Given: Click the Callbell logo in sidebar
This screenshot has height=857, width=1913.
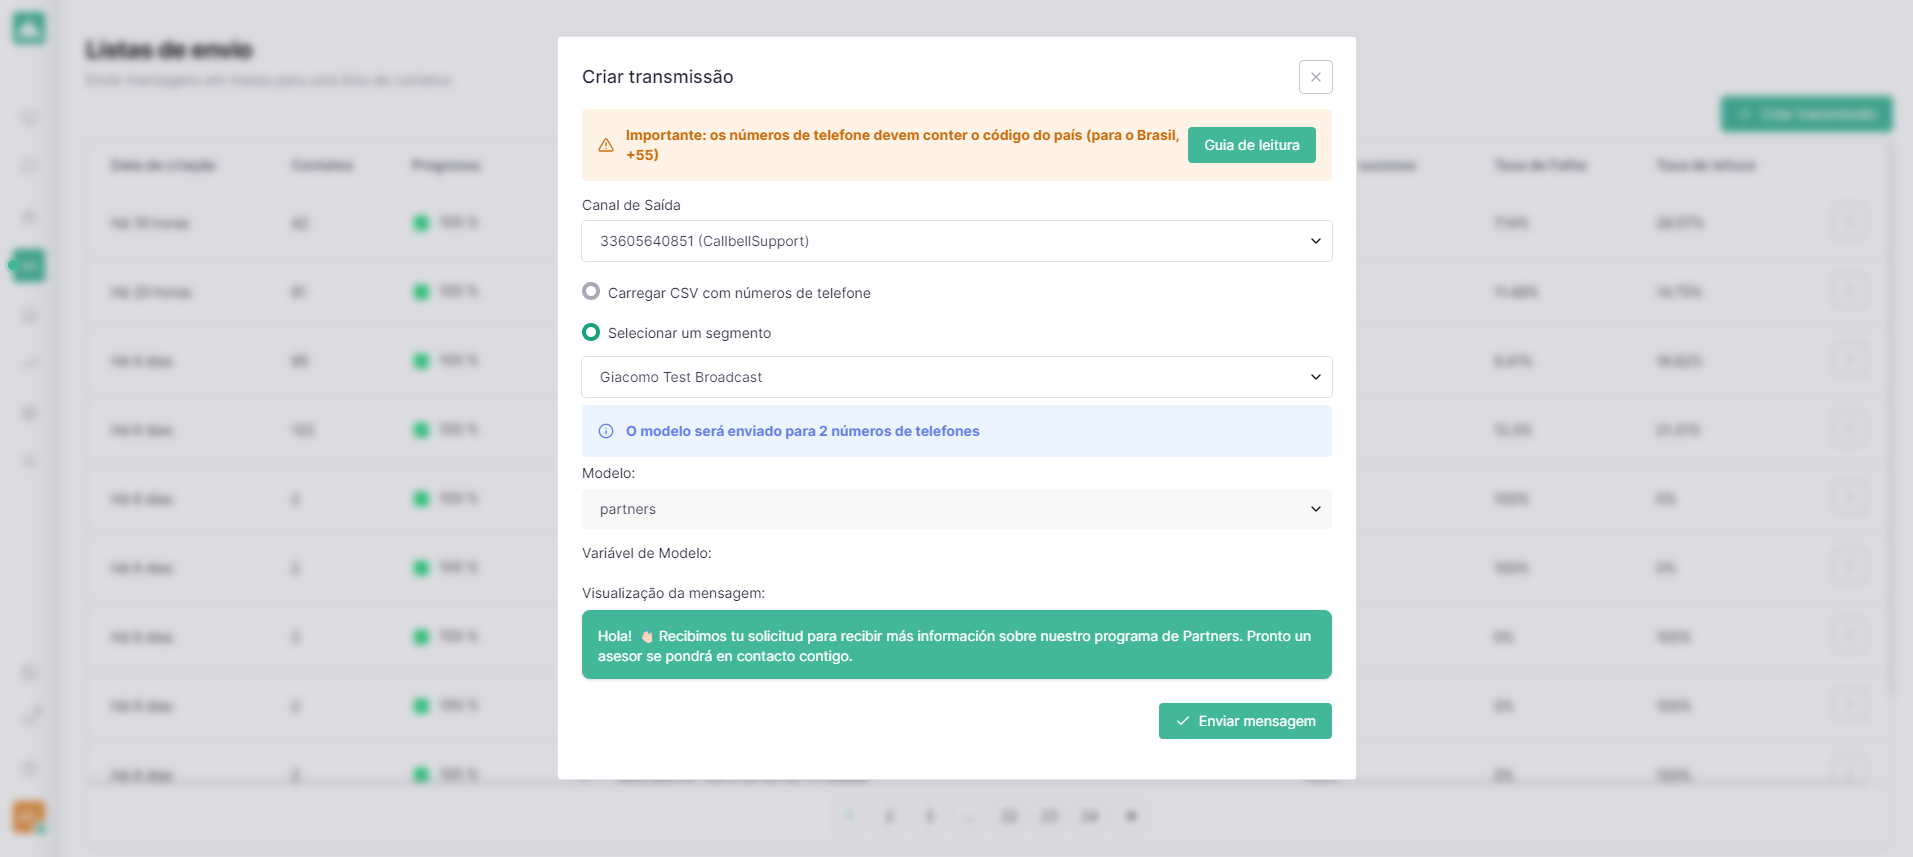Looking at the screenshot, I should click(29, 28).
